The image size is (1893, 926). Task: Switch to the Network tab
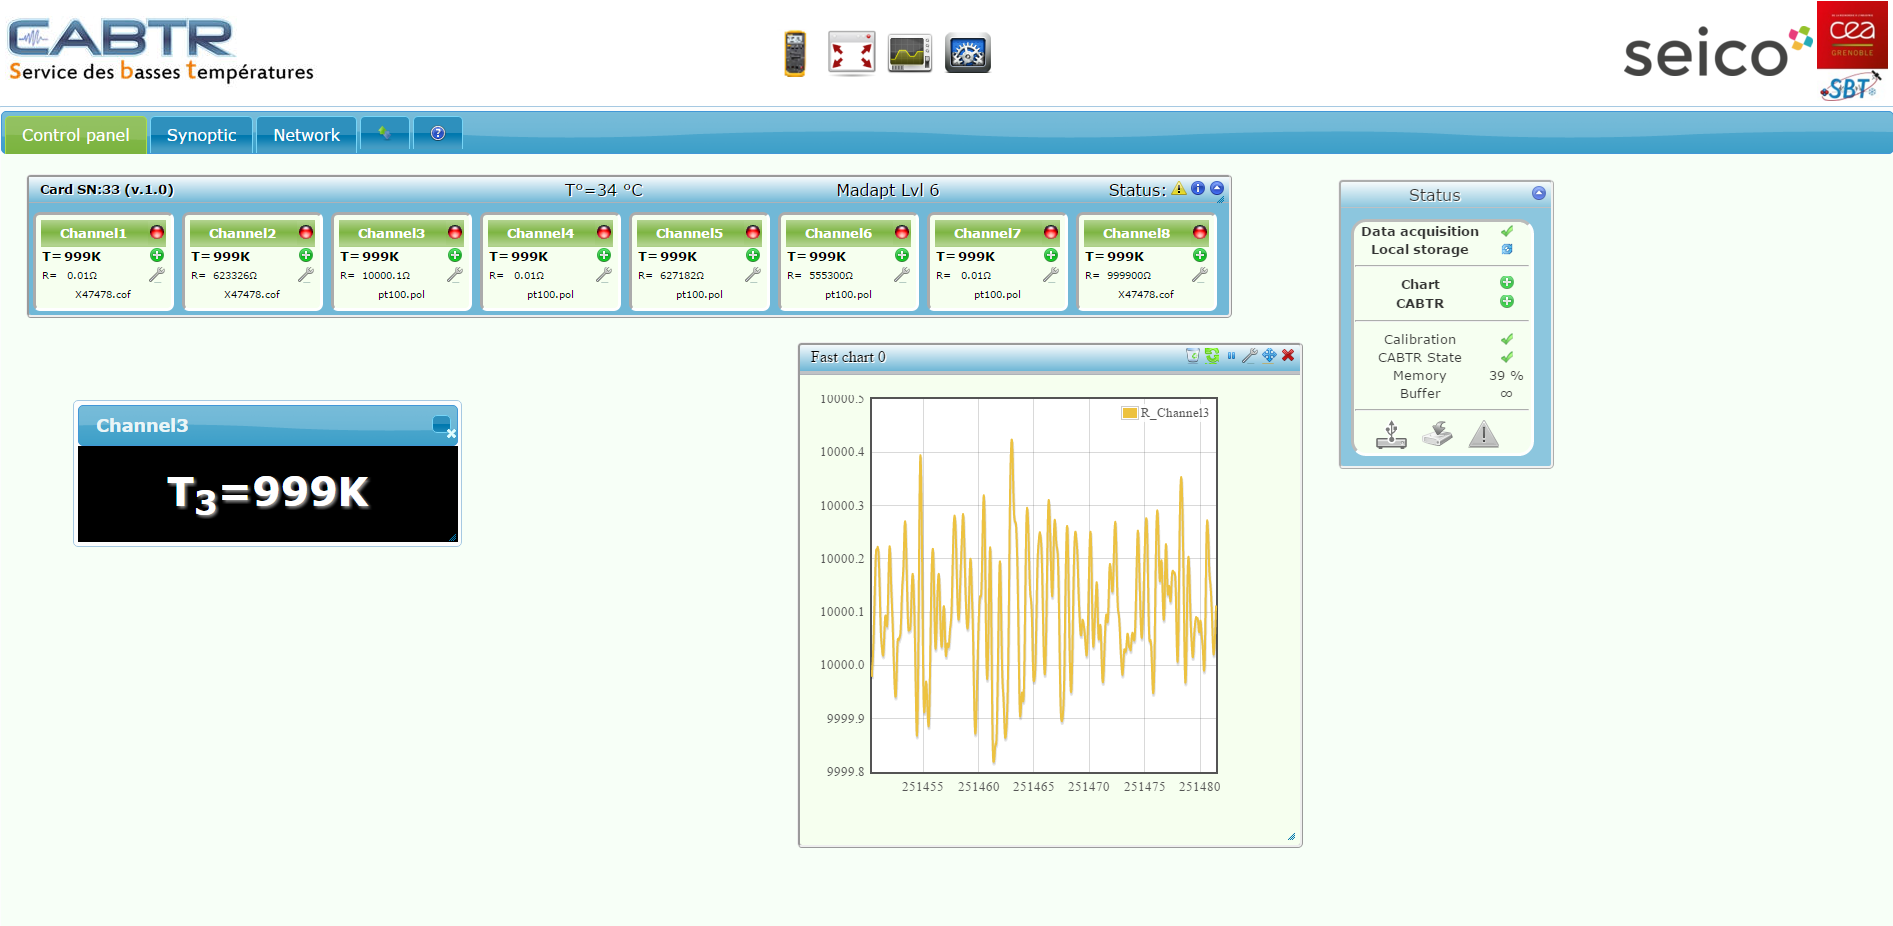coord(307,135)
